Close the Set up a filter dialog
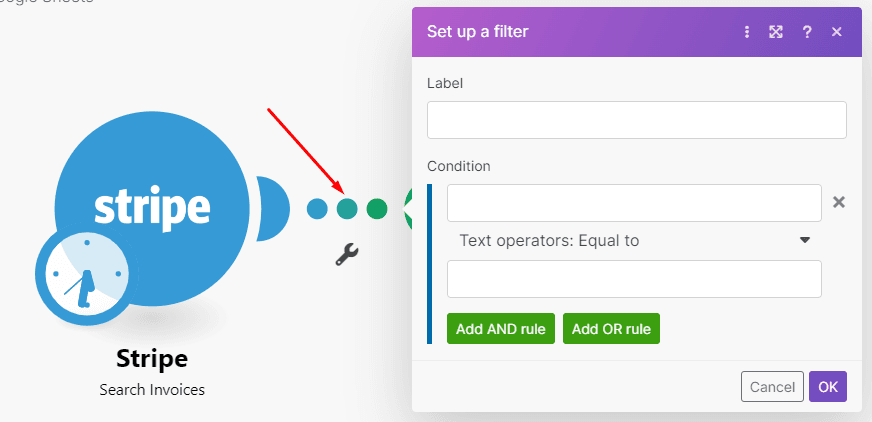 click(837, 32)
